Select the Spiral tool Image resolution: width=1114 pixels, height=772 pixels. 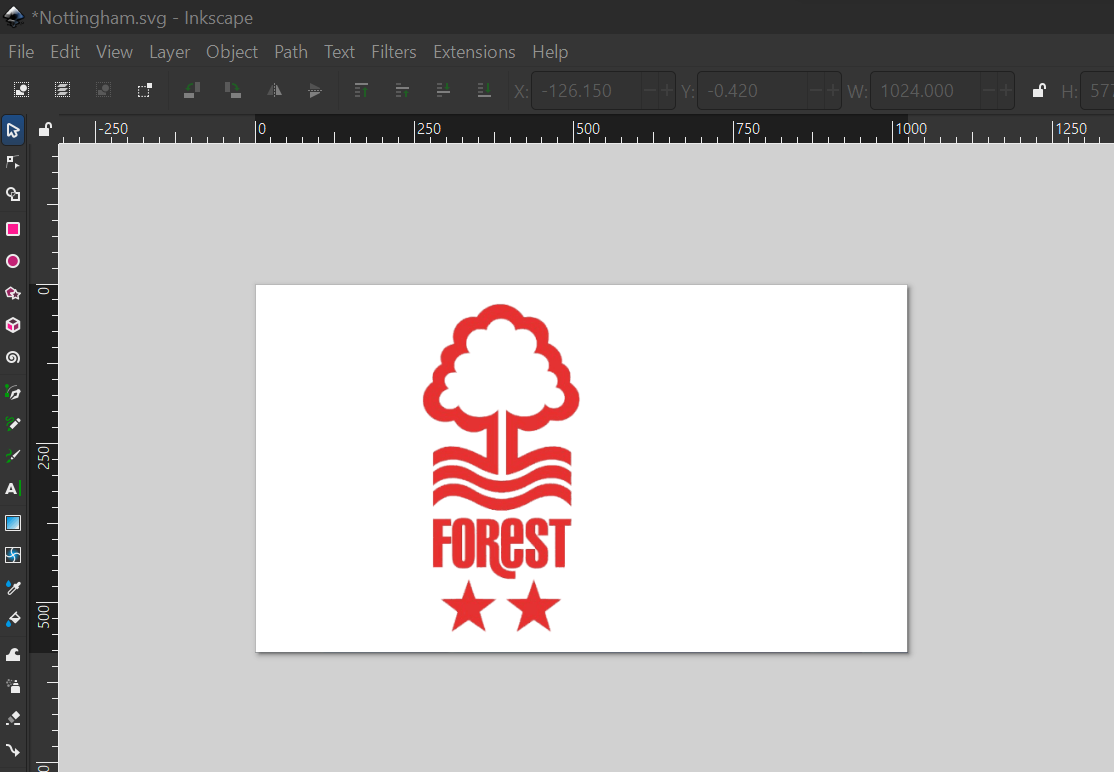click(13, 357)
